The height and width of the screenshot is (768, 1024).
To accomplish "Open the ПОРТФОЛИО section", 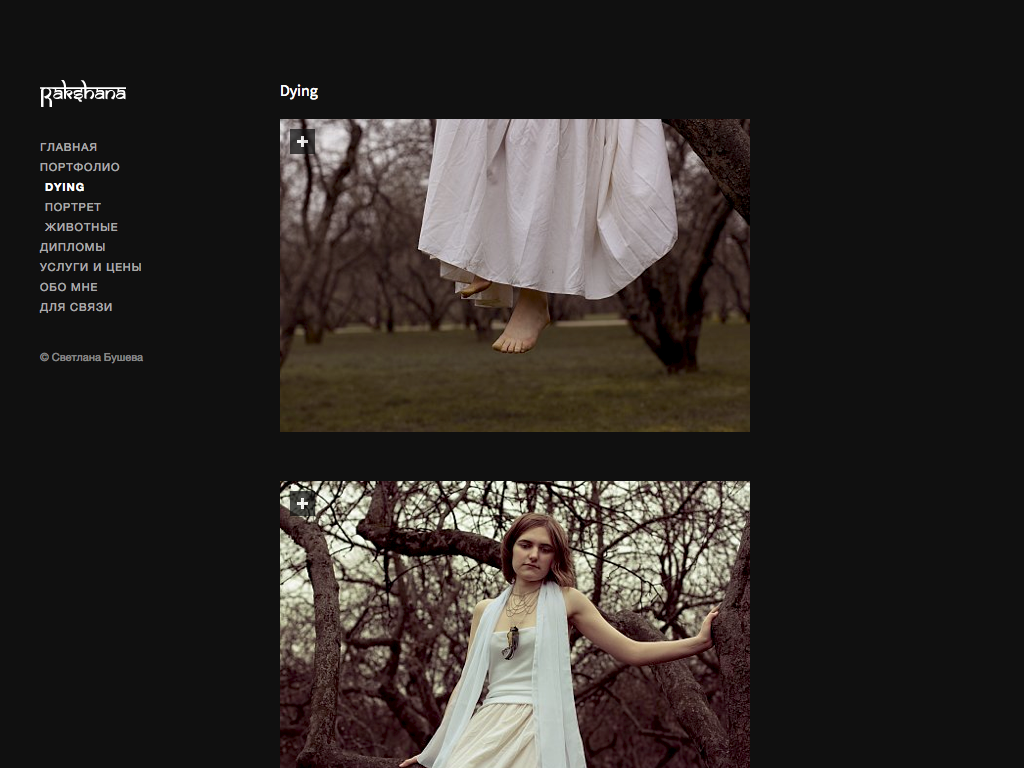I will tap(80, 167).
